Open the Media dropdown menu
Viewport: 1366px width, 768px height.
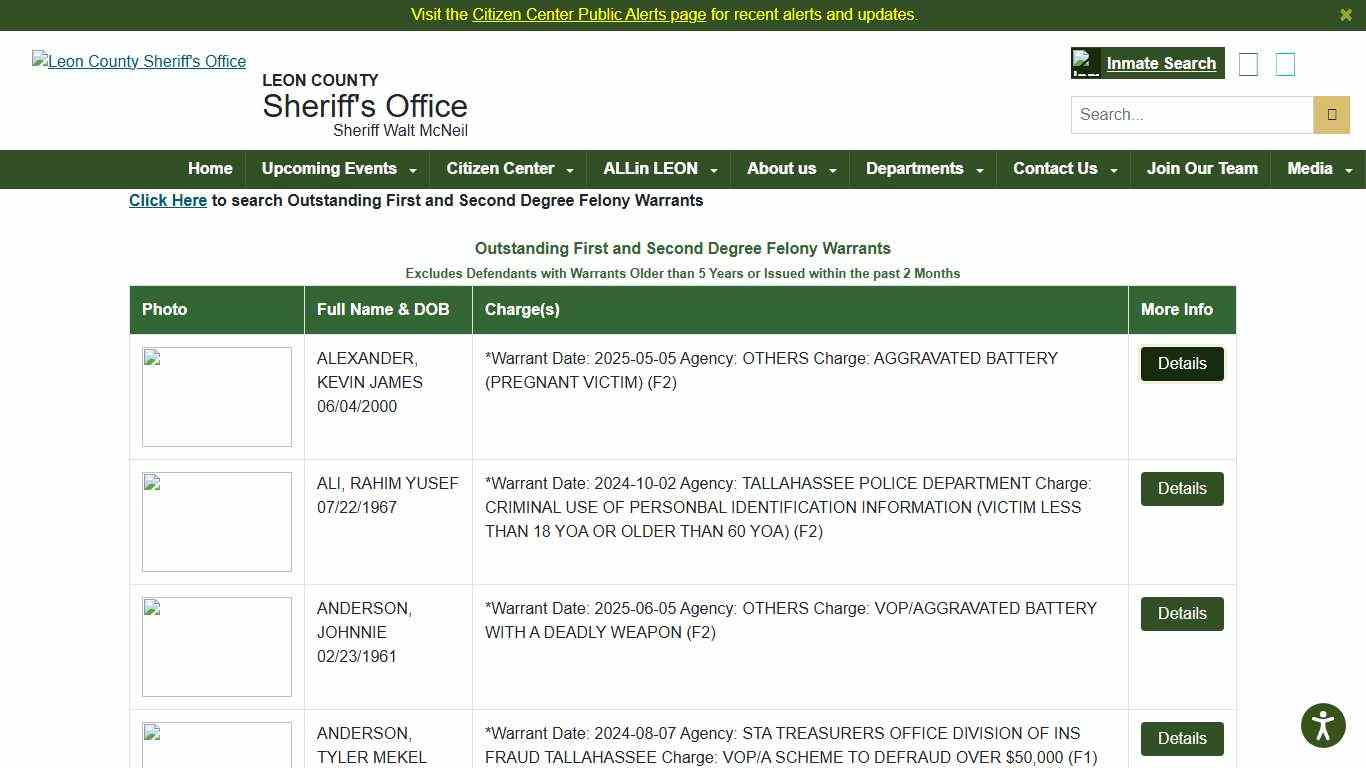[x=1318, y=169]
